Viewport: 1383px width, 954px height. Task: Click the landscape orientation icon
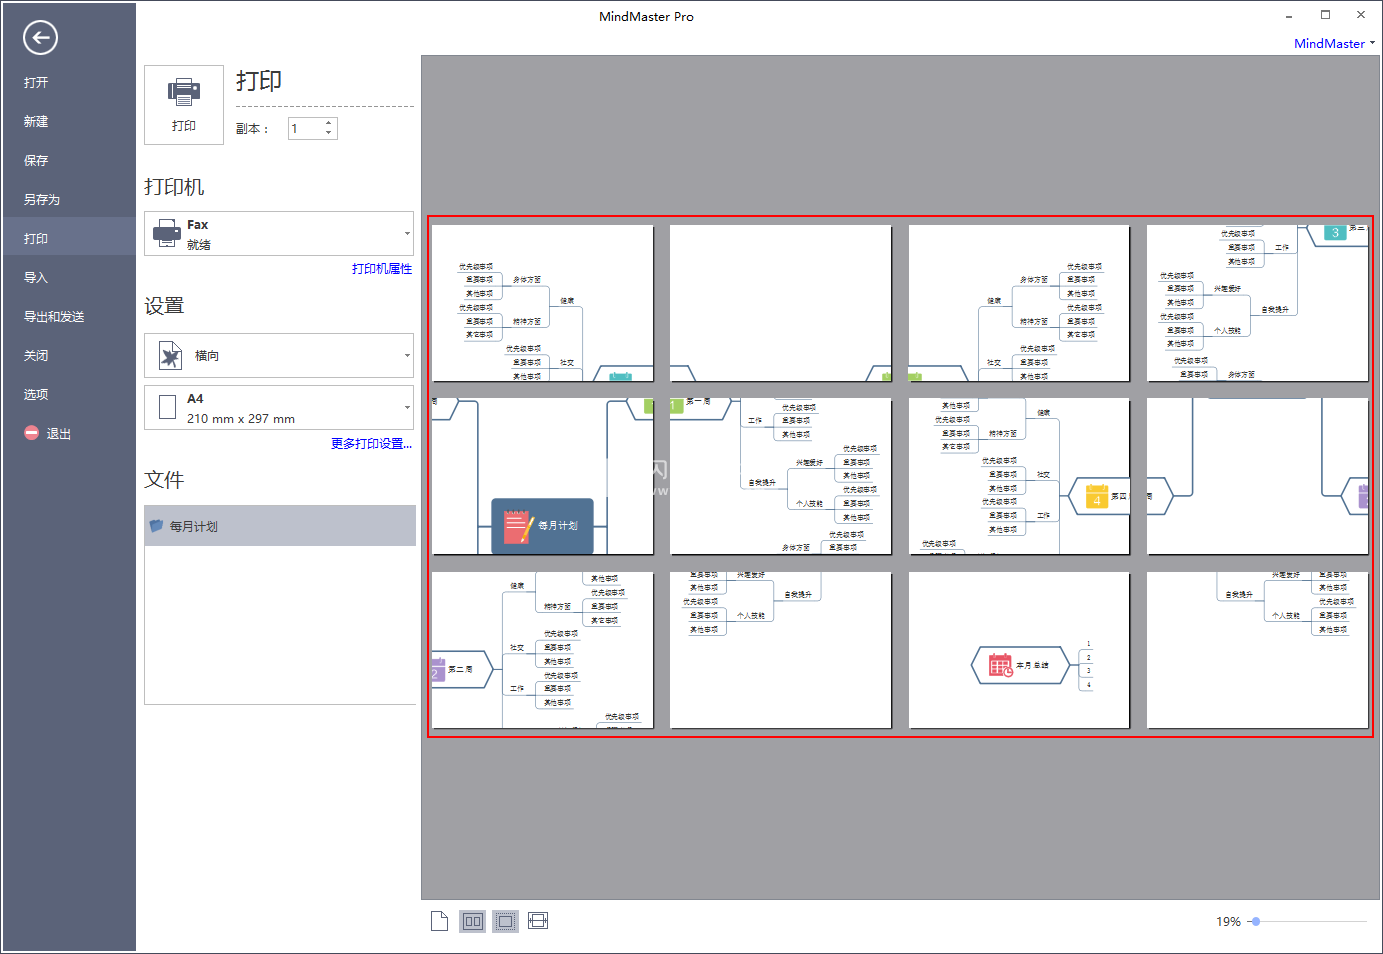170,355
